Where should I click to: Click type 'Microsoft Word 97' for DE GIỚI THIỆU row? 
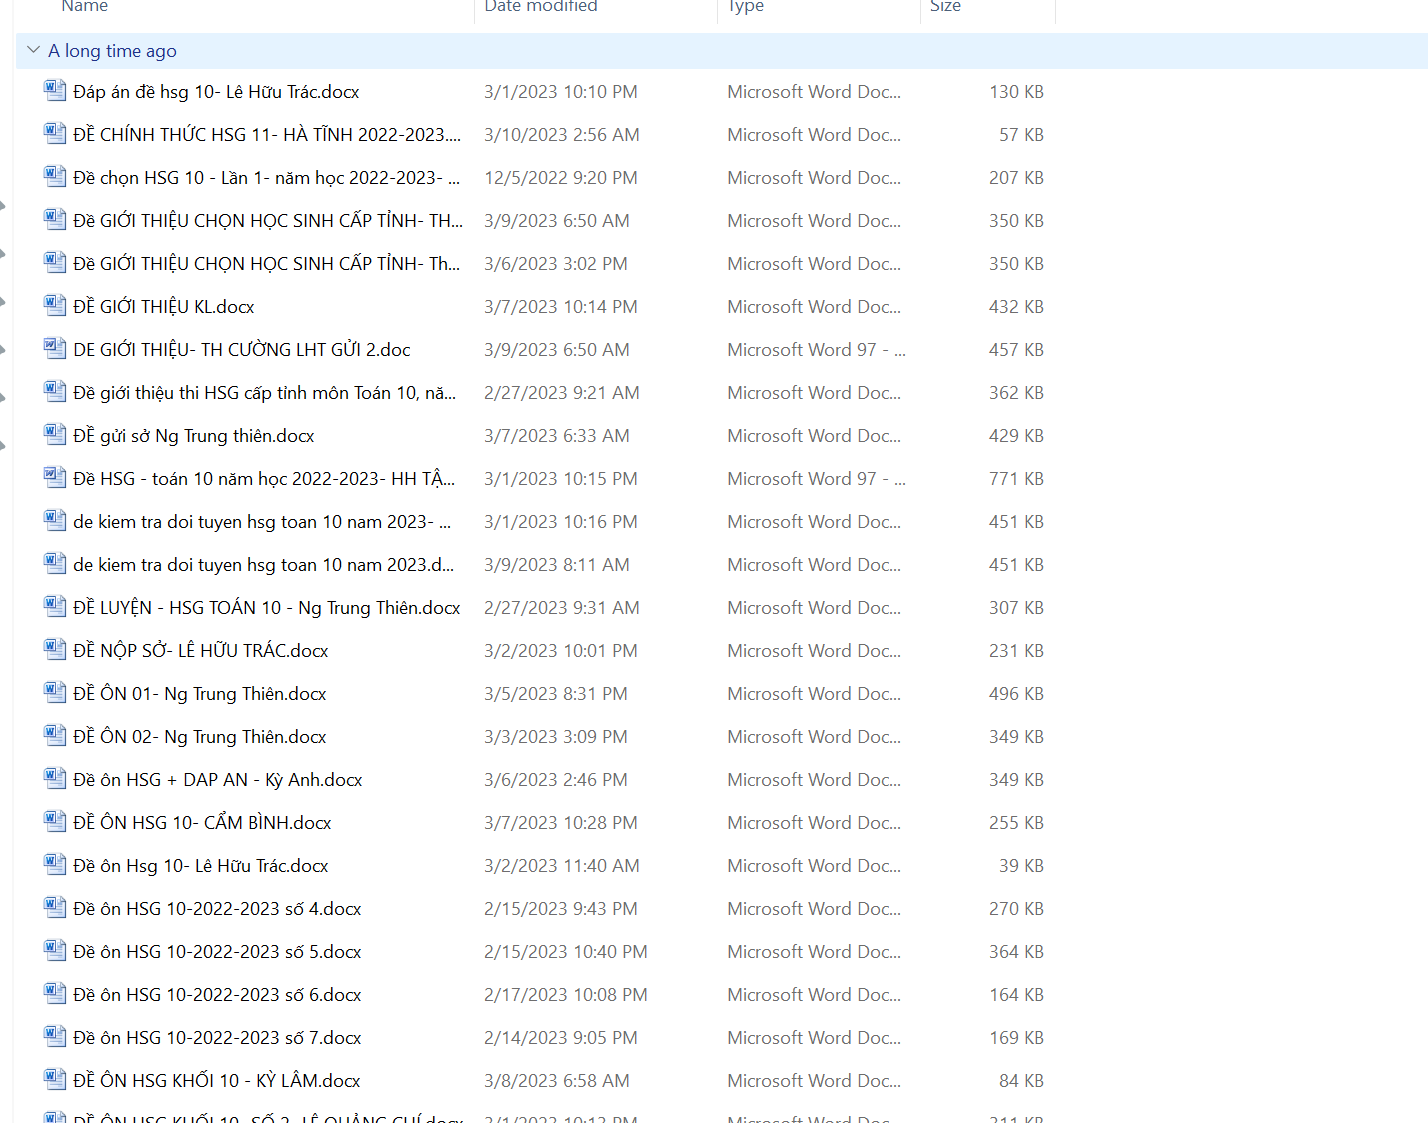click(817, 350)
